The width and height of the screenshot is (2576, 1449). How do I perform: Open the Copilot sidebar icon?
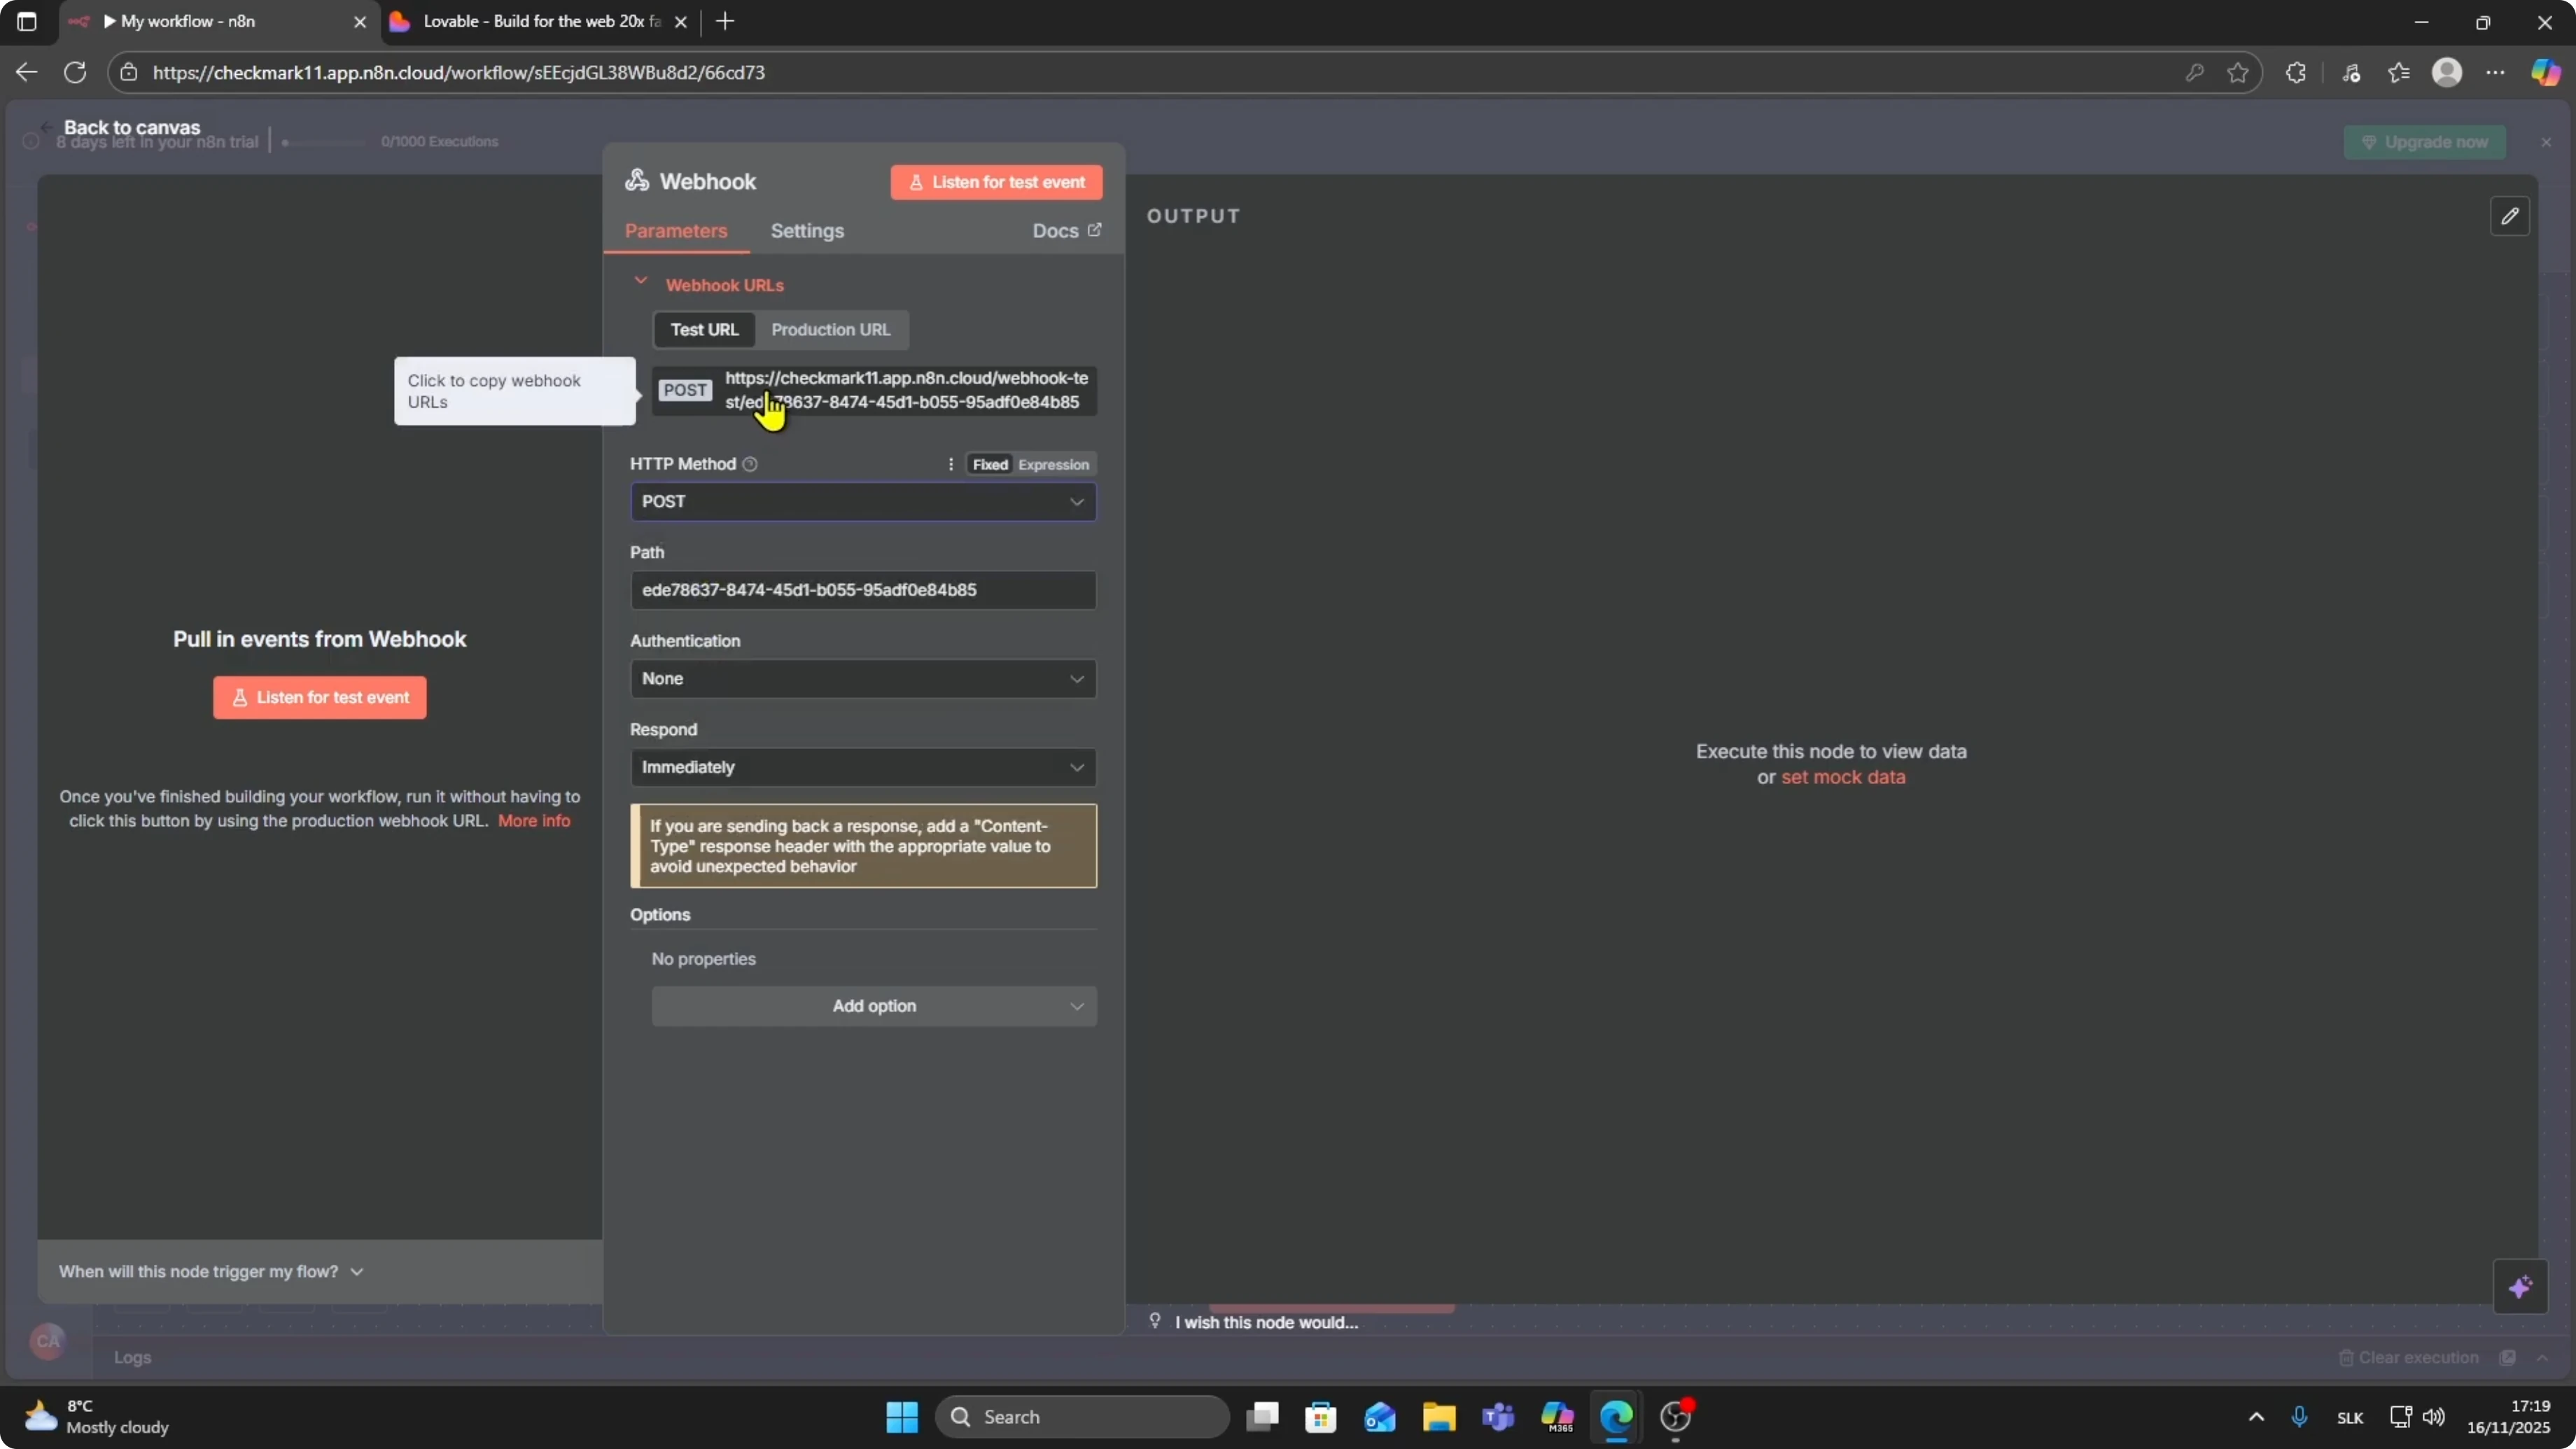pyautogui.click(x=2545, y=72)
